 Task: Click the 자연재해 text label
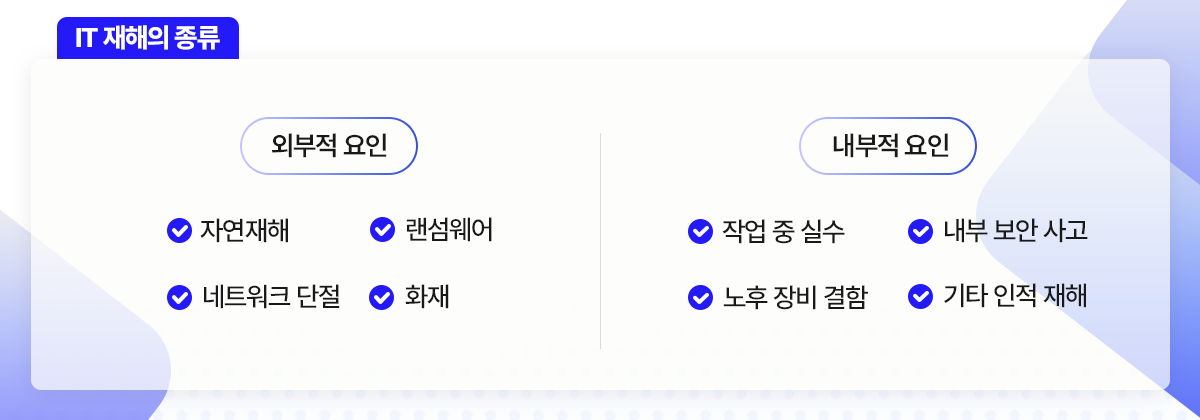(x=245, y=231)
